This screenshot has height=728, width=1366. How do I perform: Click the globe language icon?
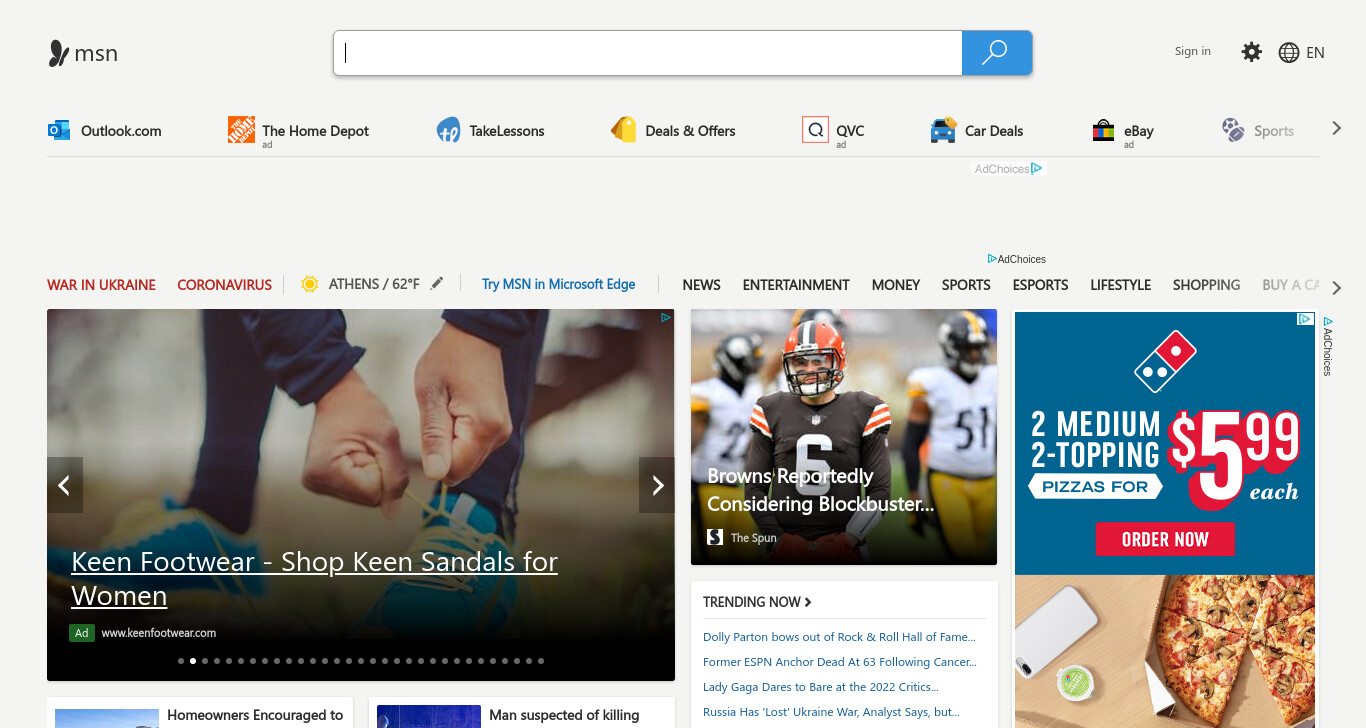(x=1289, y=53)
